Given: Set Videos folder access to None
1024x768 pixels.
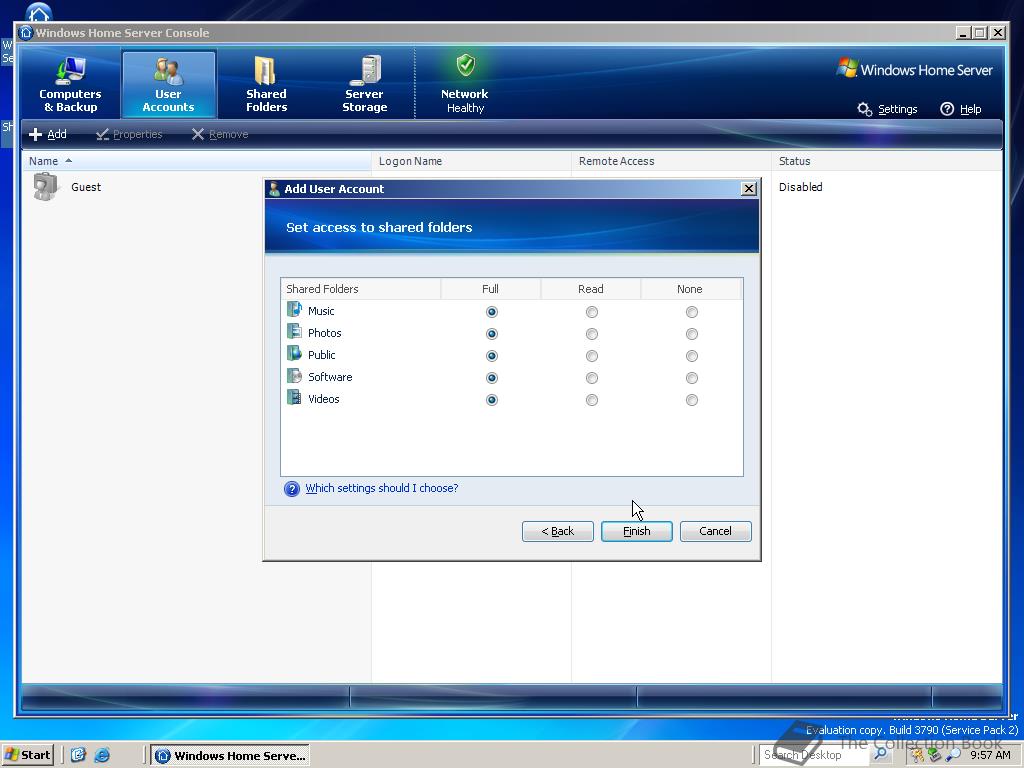Looking at the screenshot, I should (x=692, y=400).
